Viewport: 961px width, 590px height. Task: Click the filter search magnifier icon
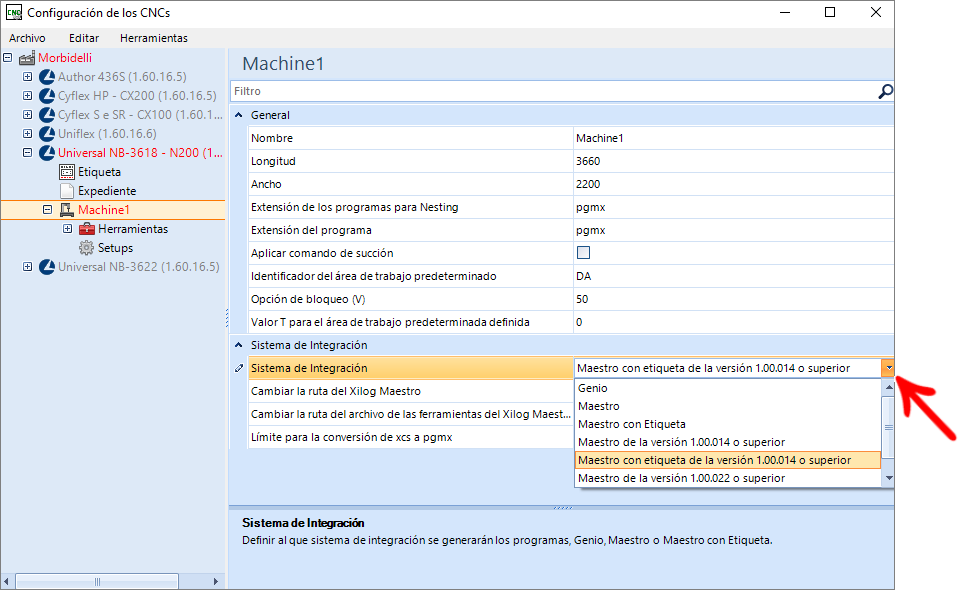click(885, 92)
